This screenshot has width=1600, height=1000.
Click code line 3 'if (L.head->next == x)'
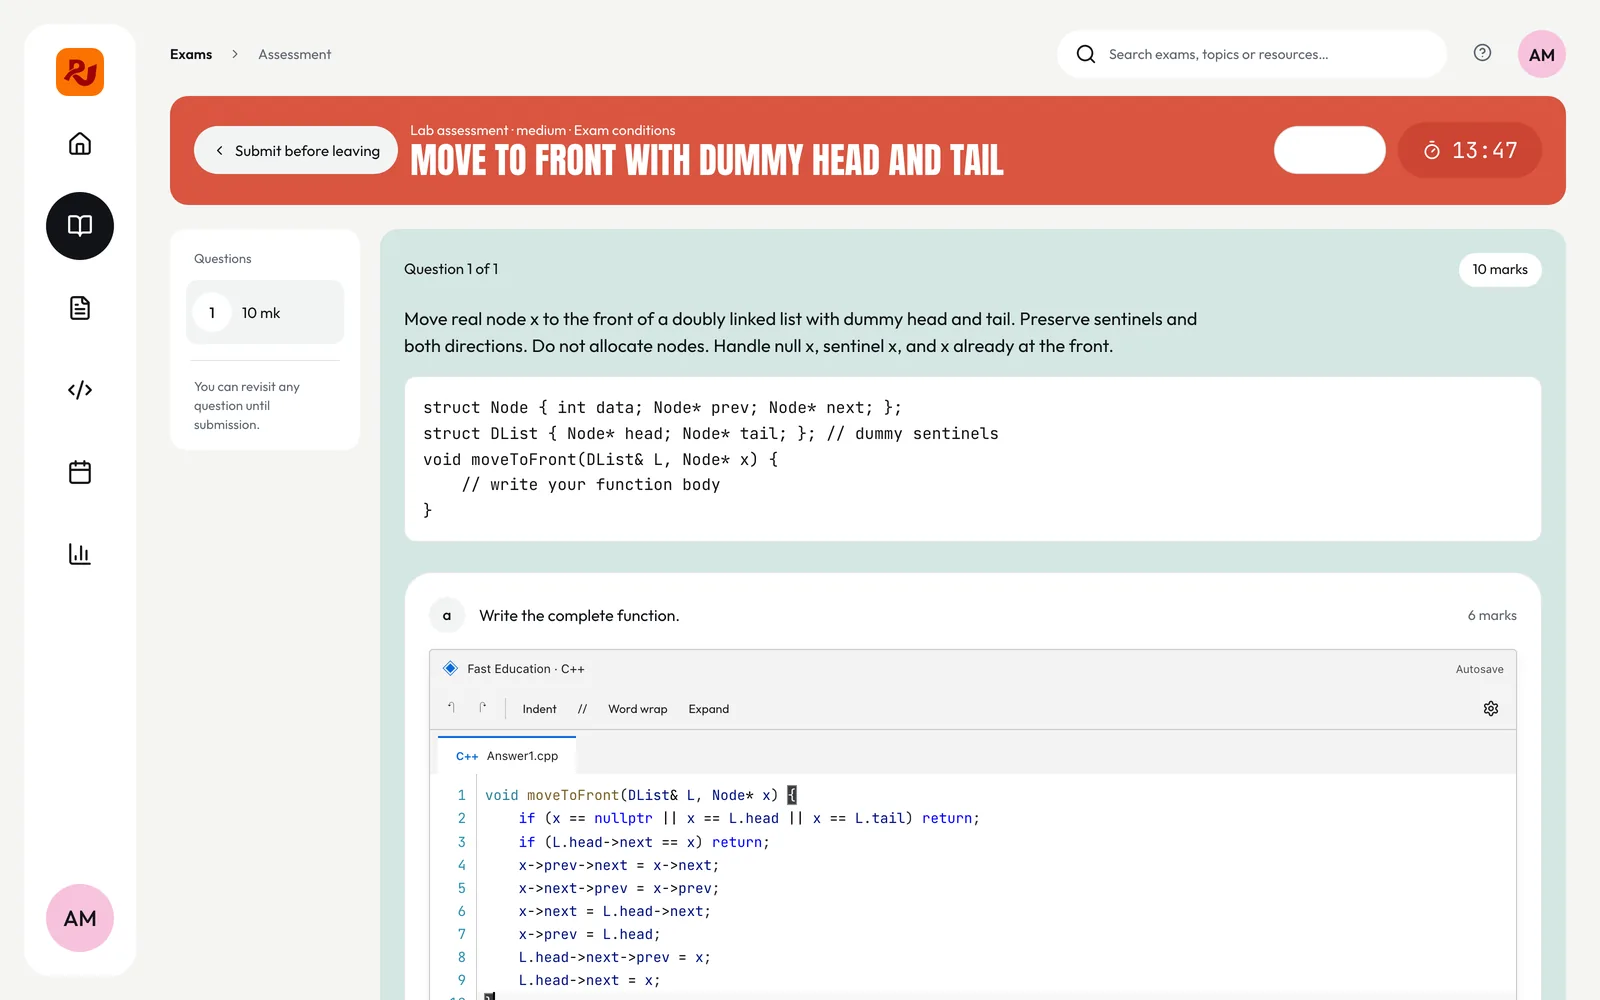point(644,842)
